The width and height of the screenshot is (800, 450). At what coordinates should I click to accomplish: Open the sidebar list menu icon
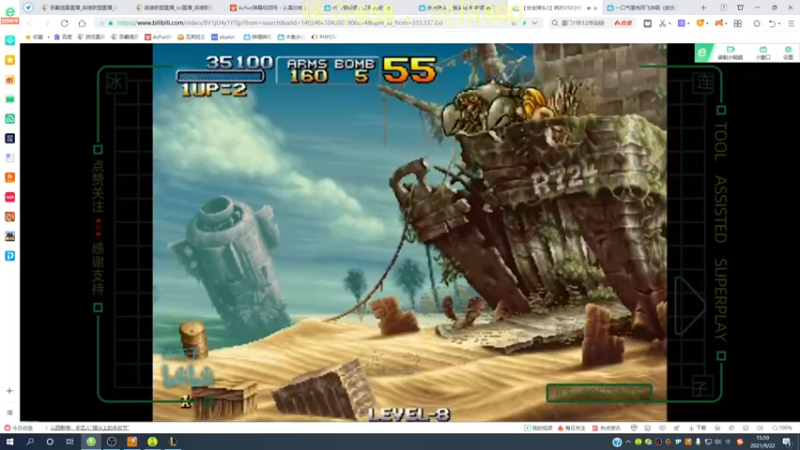tap(9, 412)
